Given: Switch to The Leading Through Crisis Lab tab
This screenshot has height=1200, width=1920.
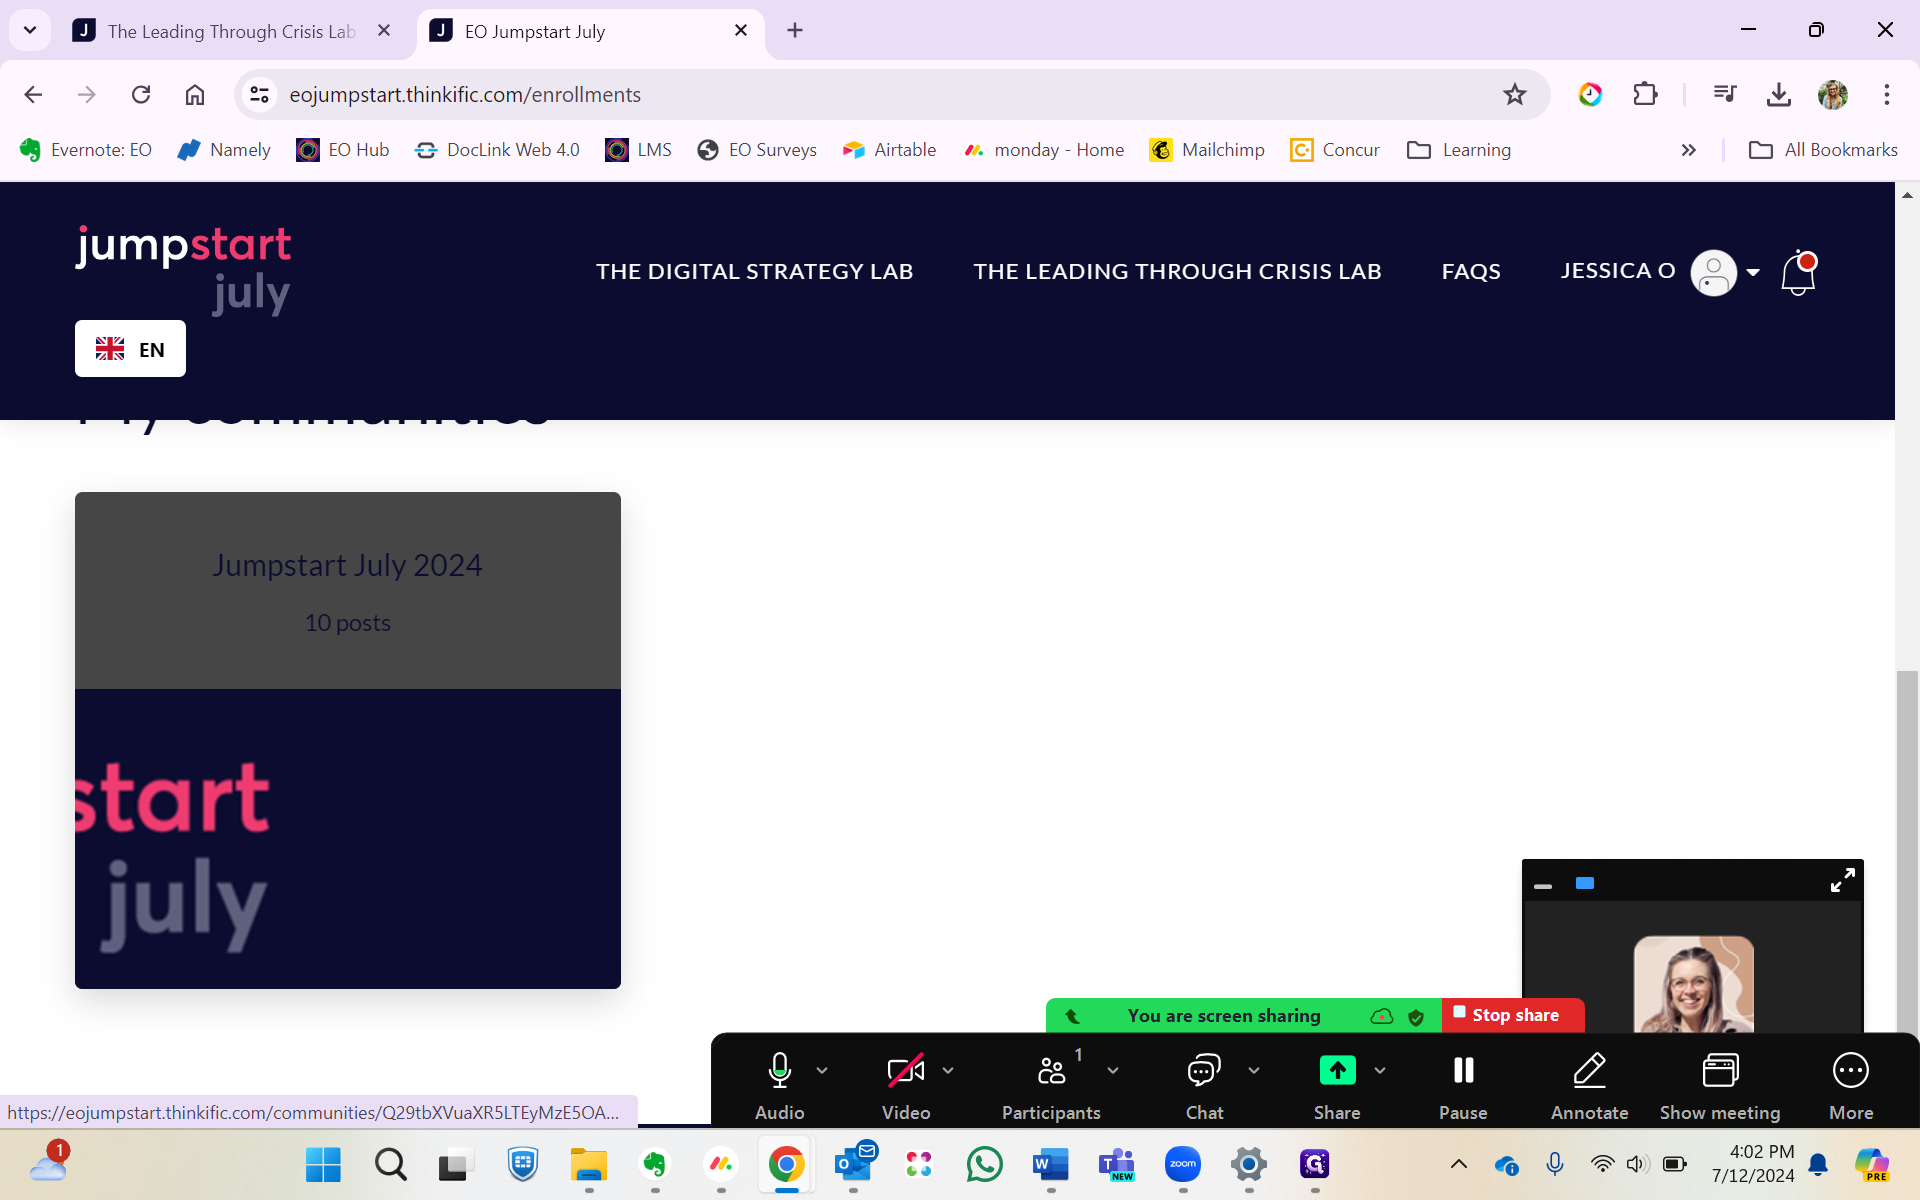Looking at the screenshot, I should pyautogui.click(x=232, y=31).
